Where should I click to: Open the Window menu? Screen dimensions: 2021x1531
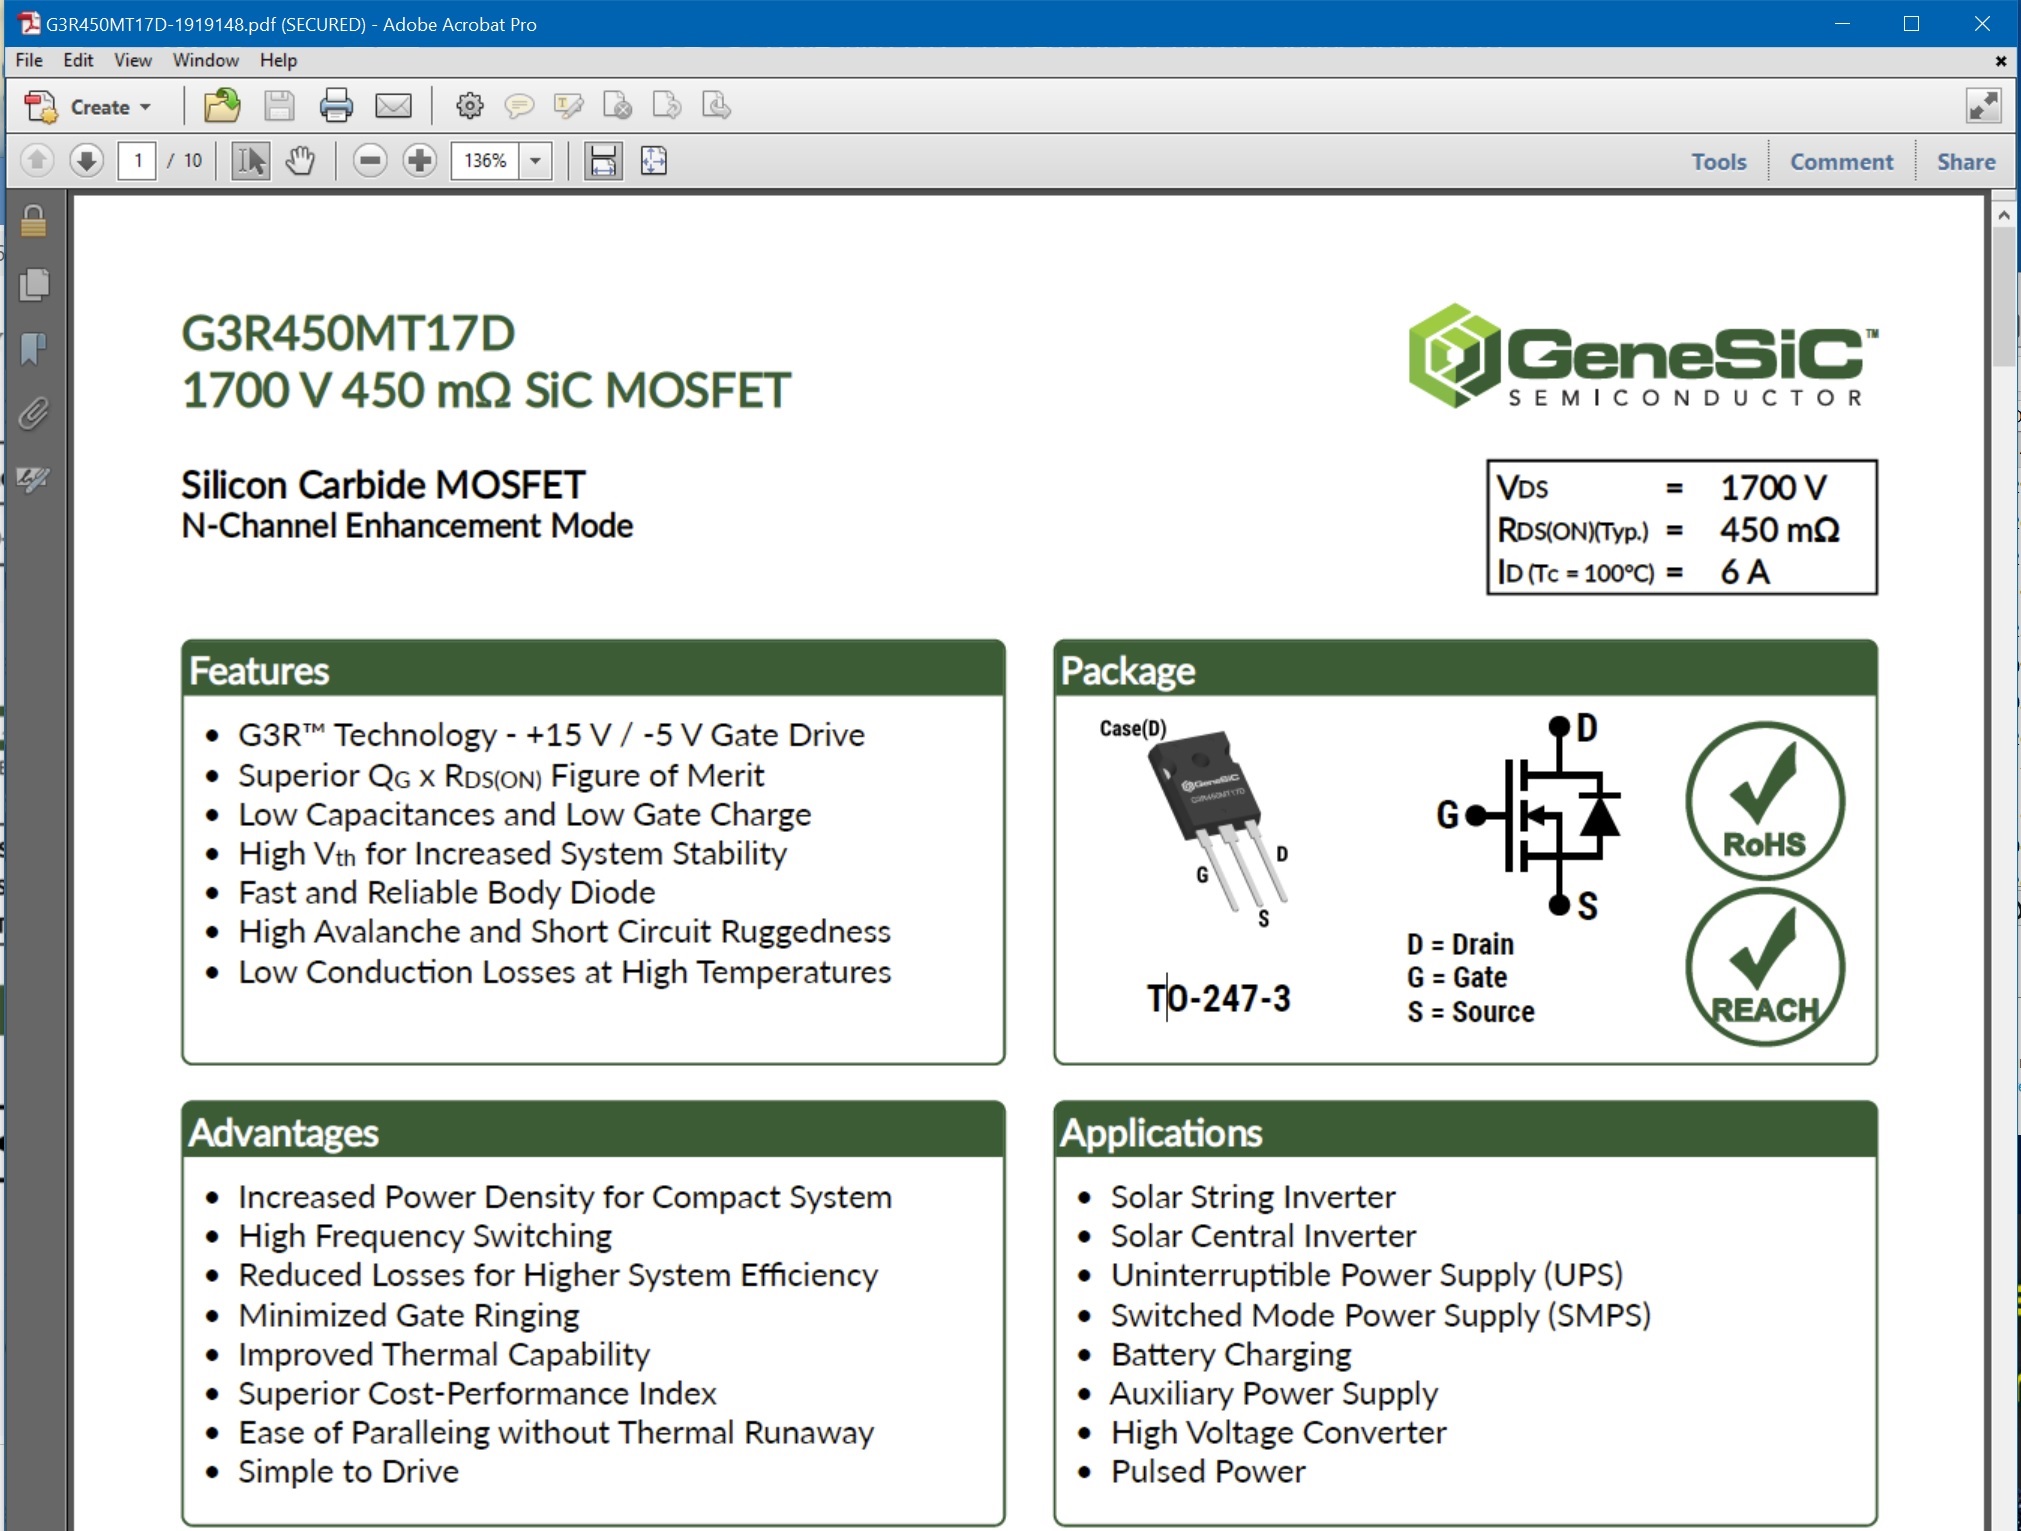206,60
